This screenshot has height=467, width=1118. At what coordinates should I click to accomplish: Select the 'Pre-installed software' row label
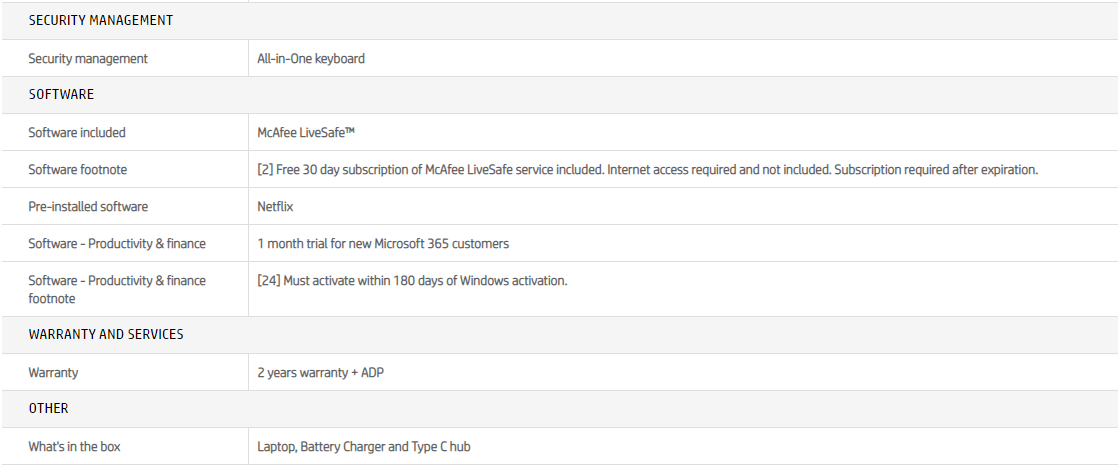pos(88,207)
